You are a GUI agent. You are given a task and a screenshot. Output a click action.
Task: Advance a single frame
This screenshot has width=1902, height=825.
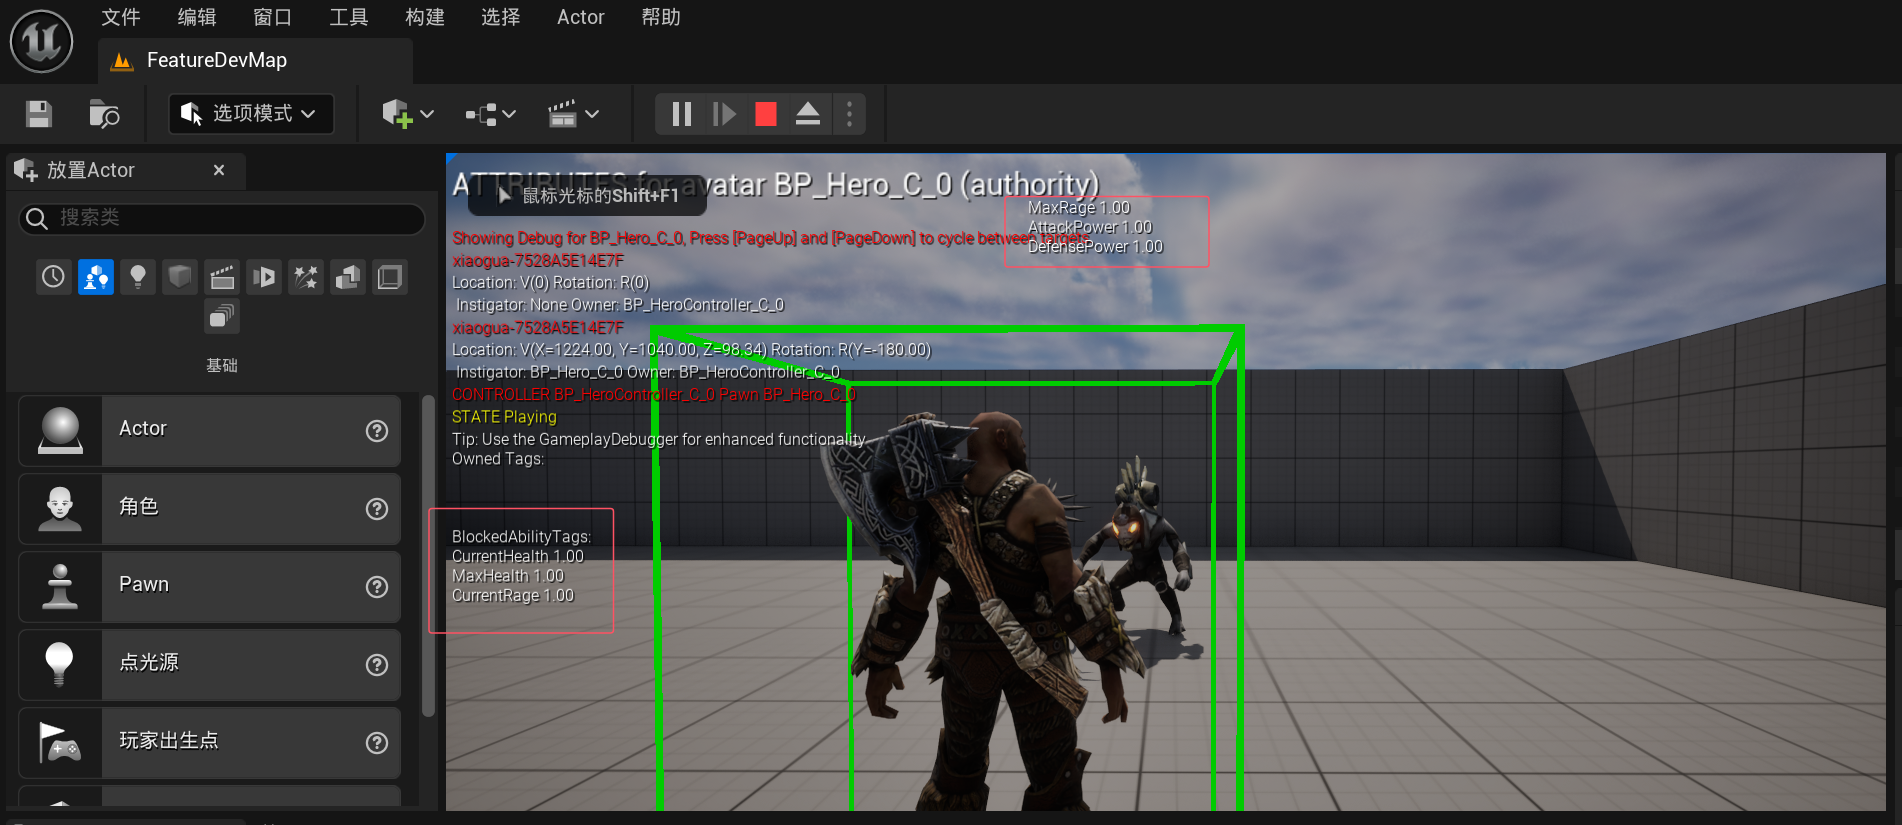(x=724, y=114)
